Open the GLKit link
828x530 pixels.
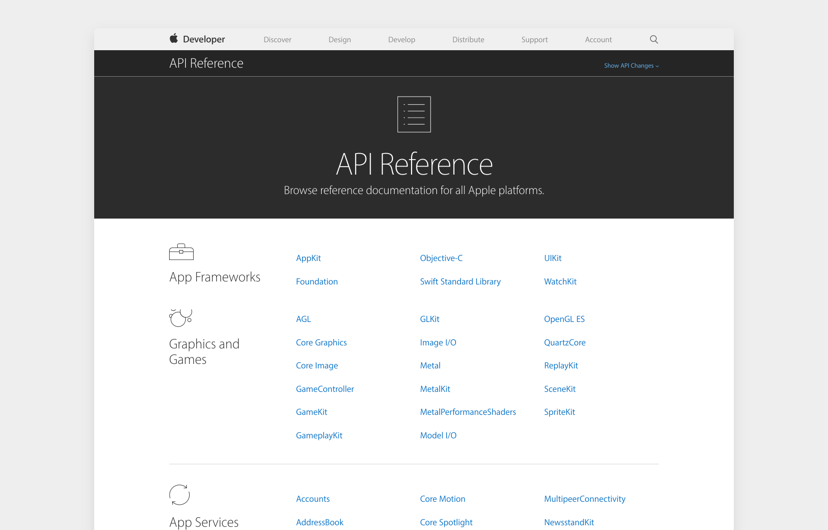pyautogui.click(x=429, y=319)
